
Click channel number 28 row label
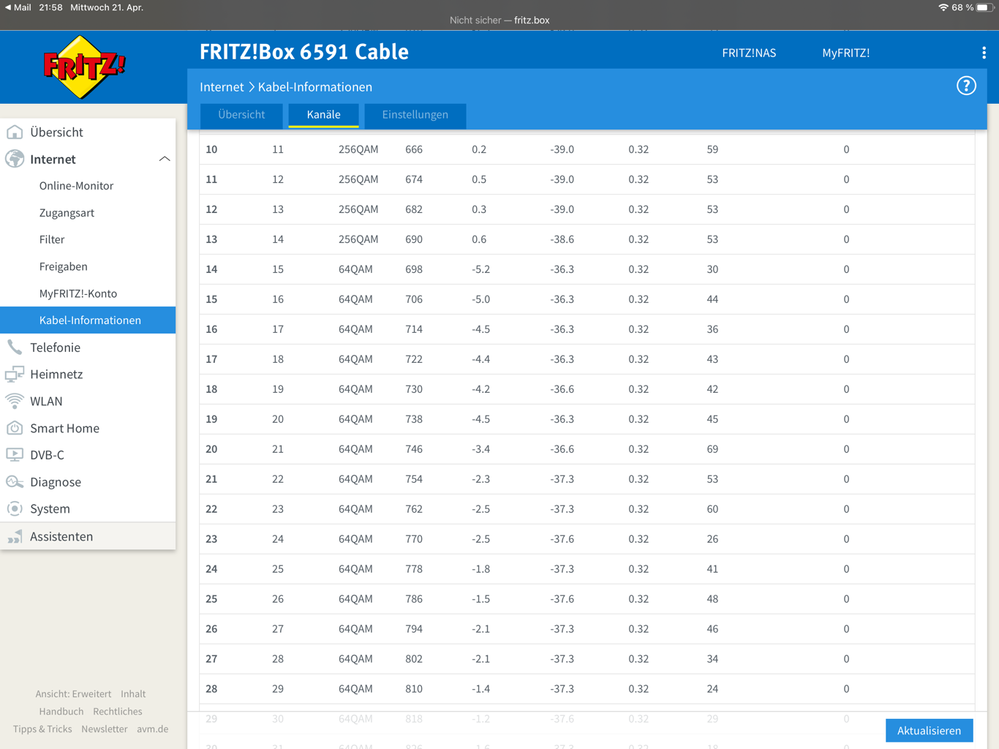212,689
